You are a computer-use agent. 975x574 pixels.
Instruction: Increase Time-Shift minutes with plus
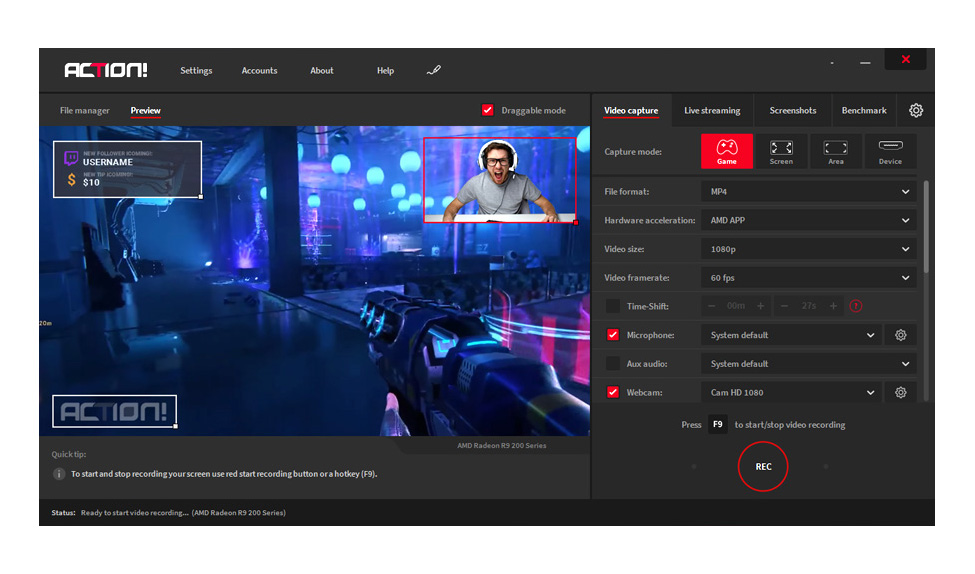(x=760, y=306)
